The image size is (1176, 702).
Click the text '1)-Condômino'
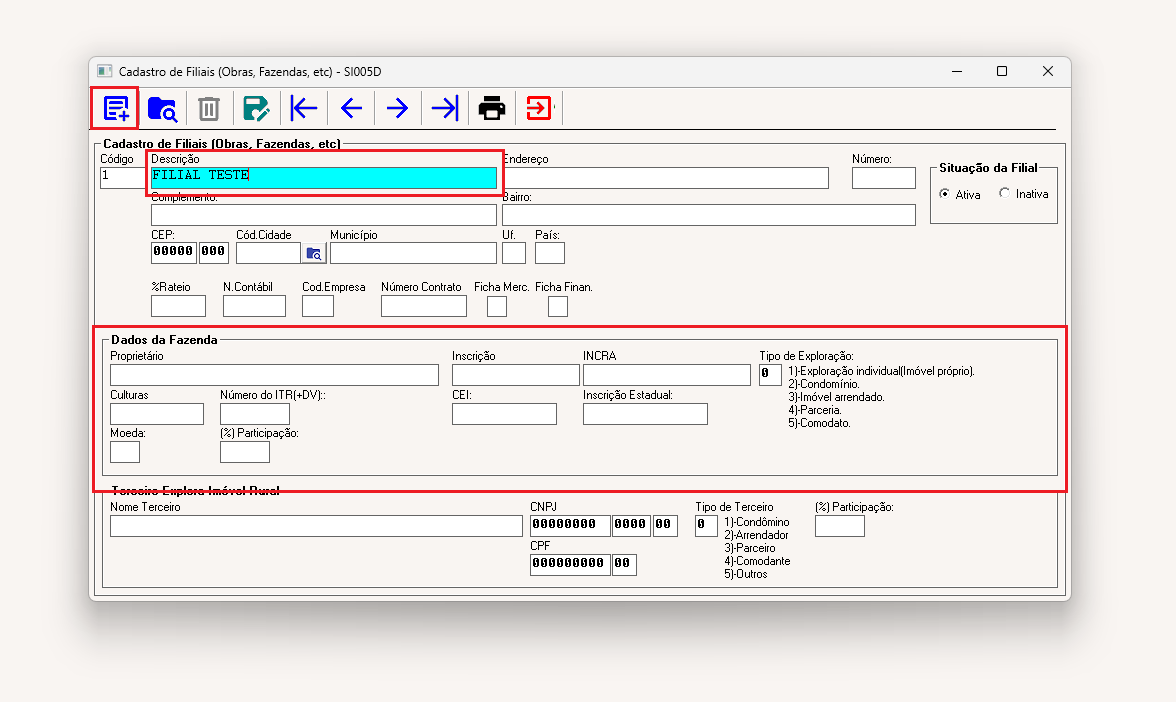pos(757,522)
